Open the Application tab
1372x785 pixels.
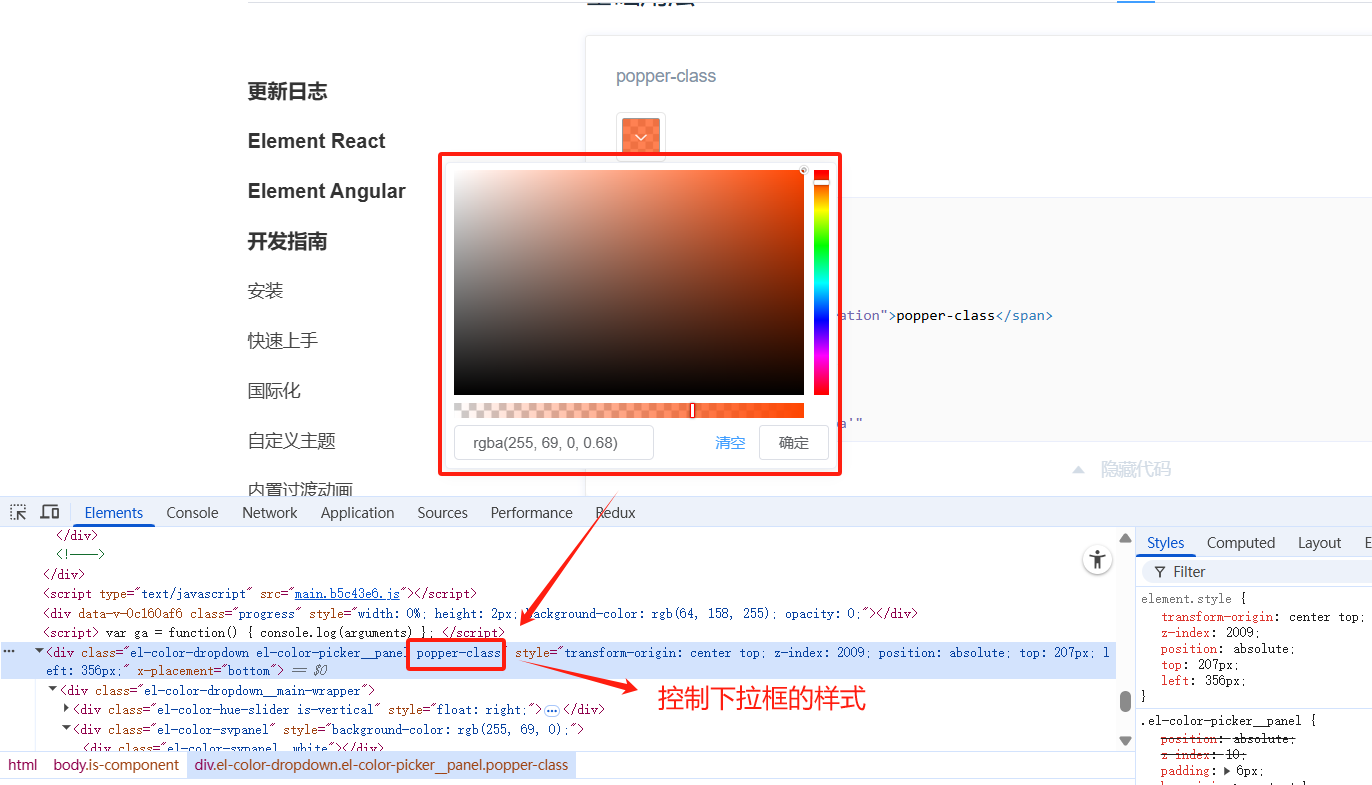point(357,512)
